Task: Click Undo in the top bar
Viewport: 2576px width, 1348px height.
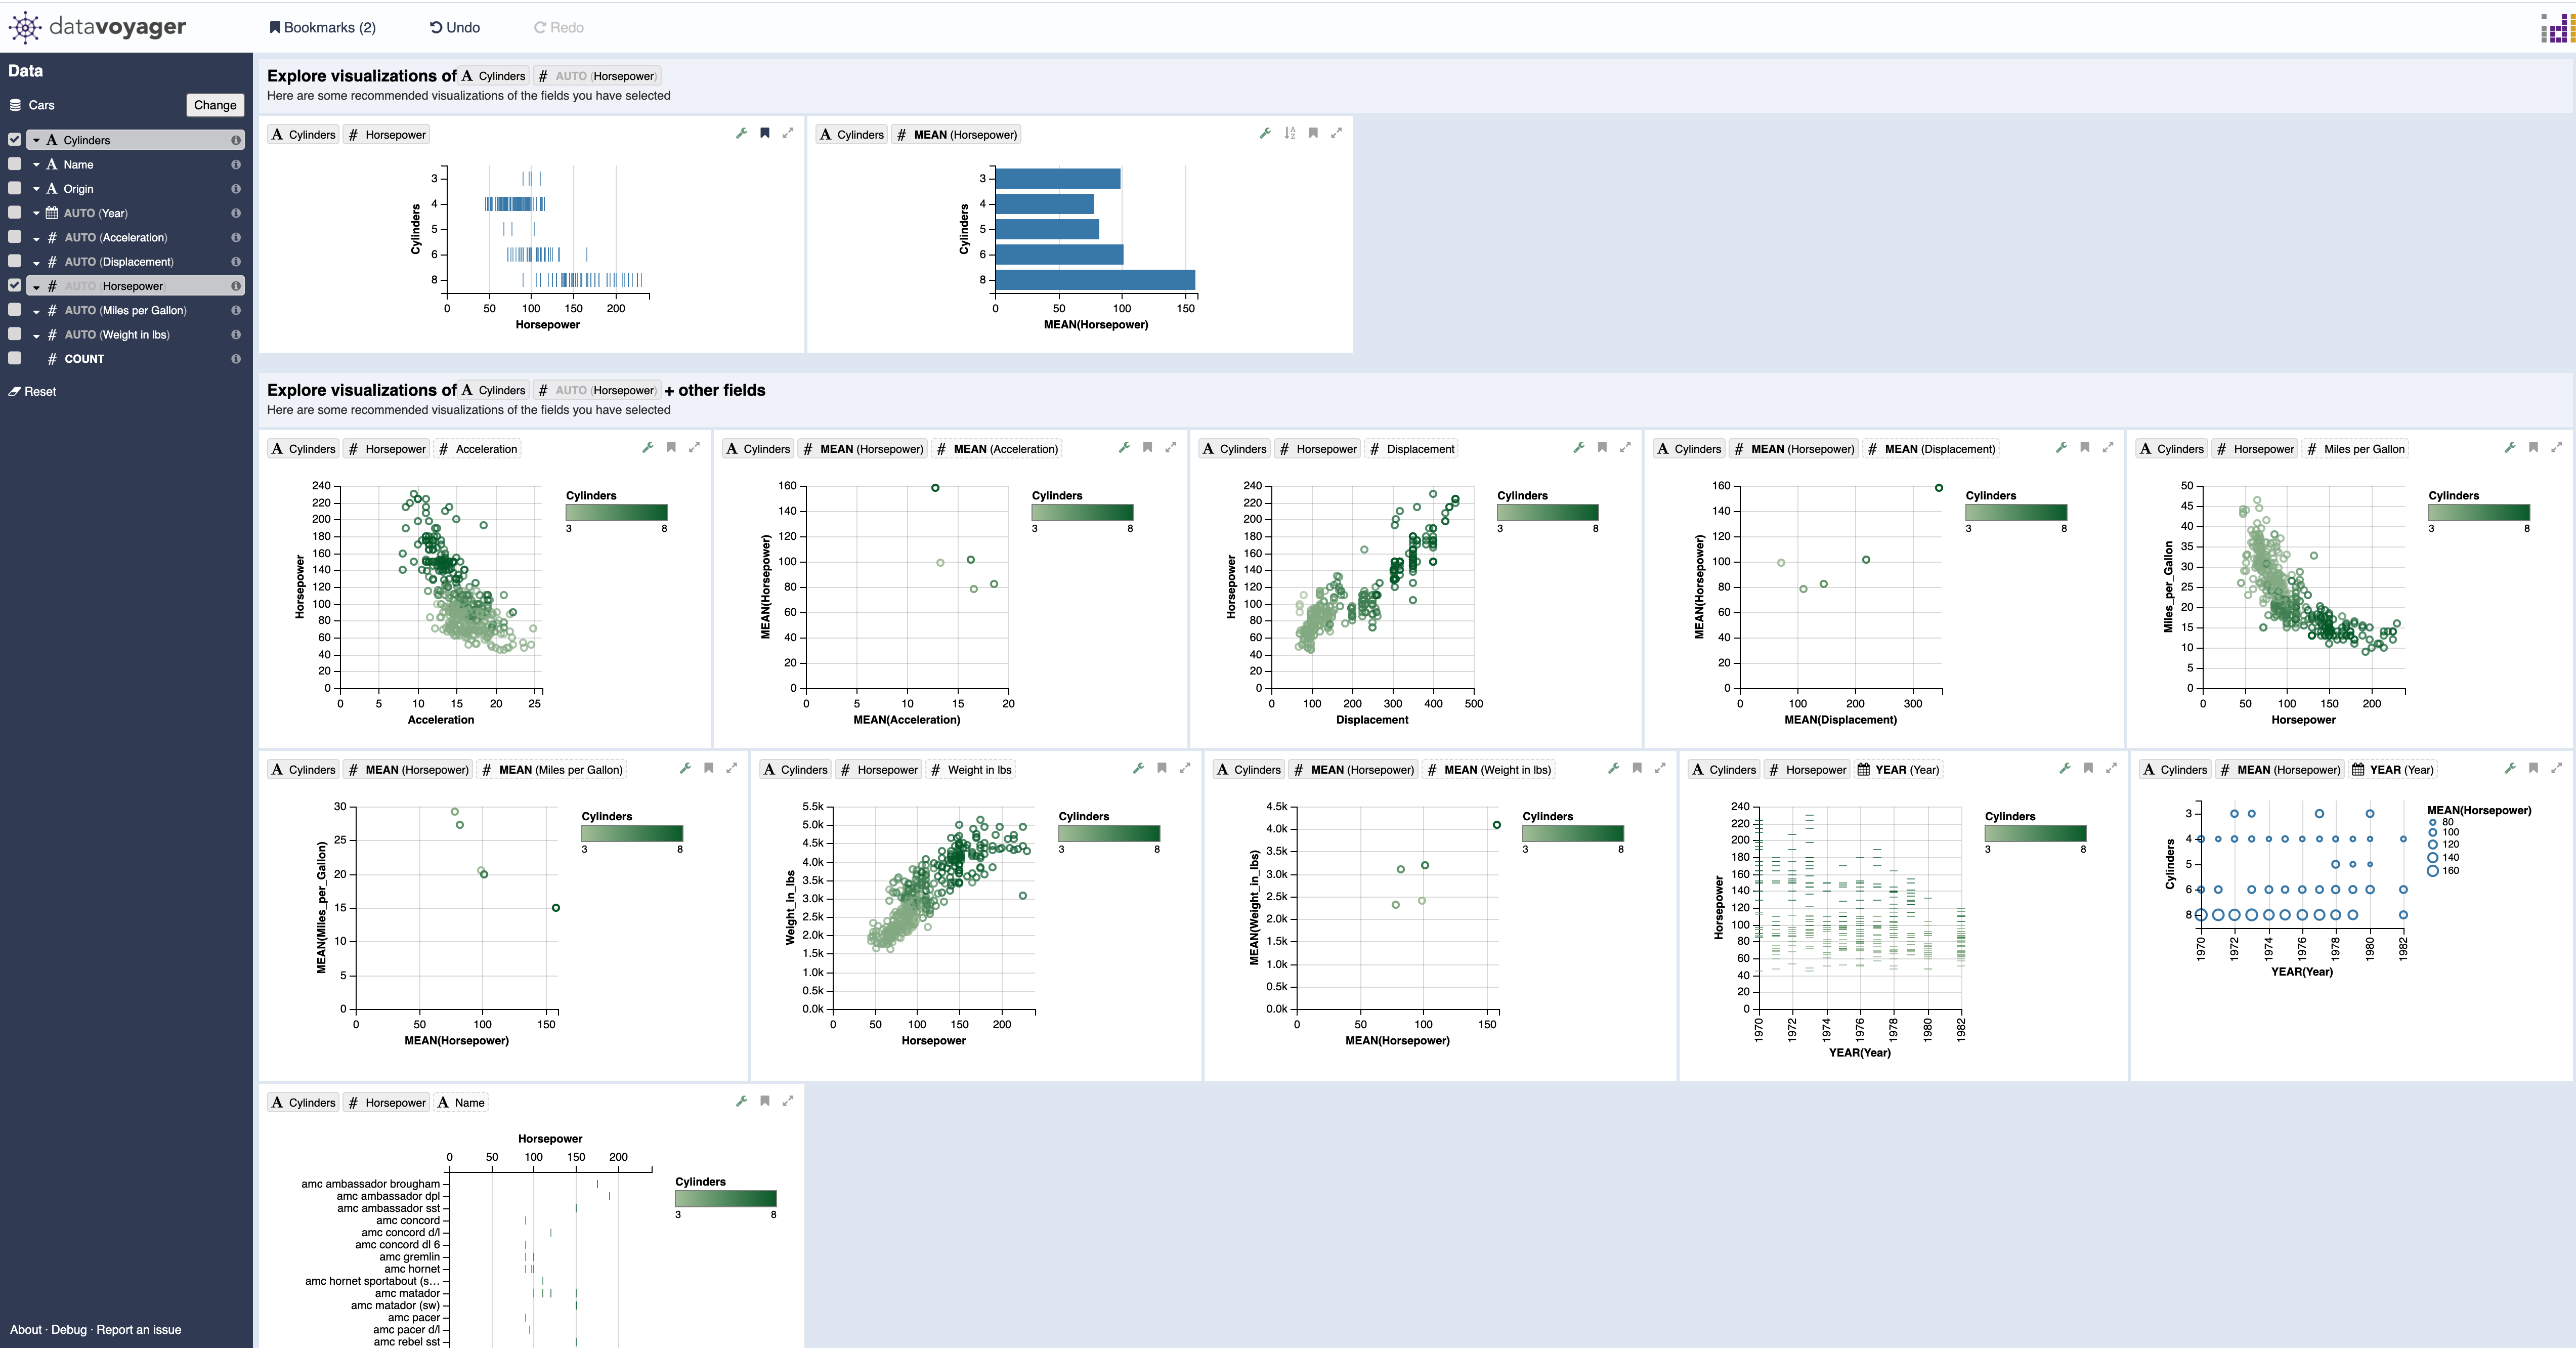Action: [455, 27]
